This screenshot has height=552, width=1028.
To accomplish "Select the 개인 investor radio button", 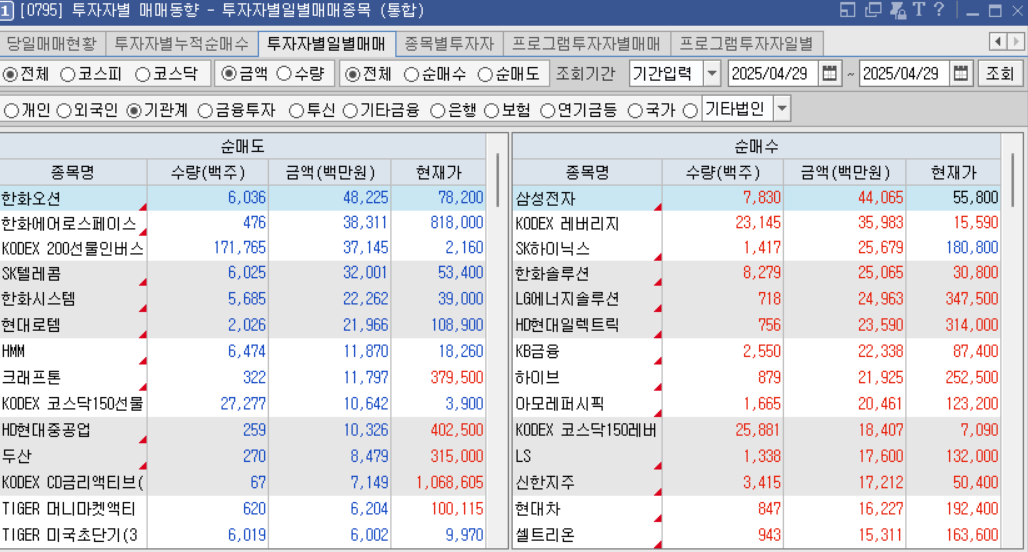I will pyautogui.click(x=11, y=111).
